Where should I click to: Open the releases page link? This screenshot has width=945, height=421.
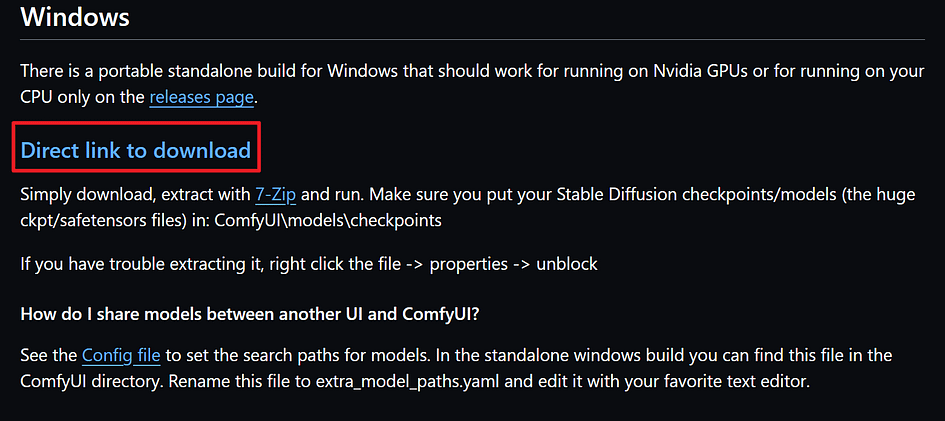[x=201, y=97]
